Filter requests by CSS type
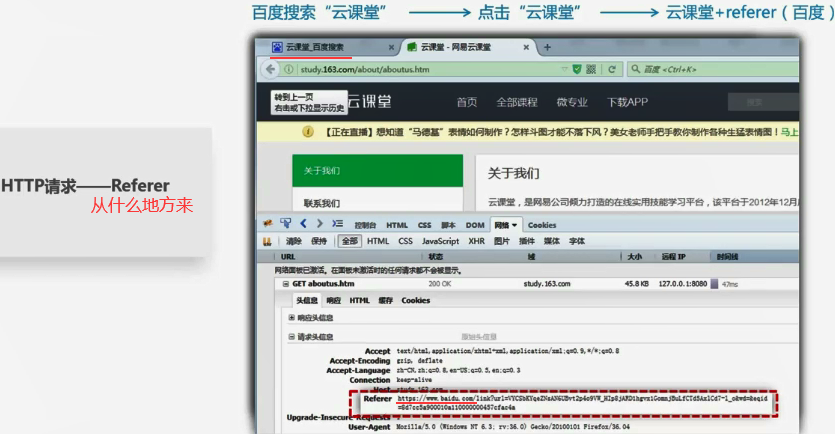 [405, 241]
